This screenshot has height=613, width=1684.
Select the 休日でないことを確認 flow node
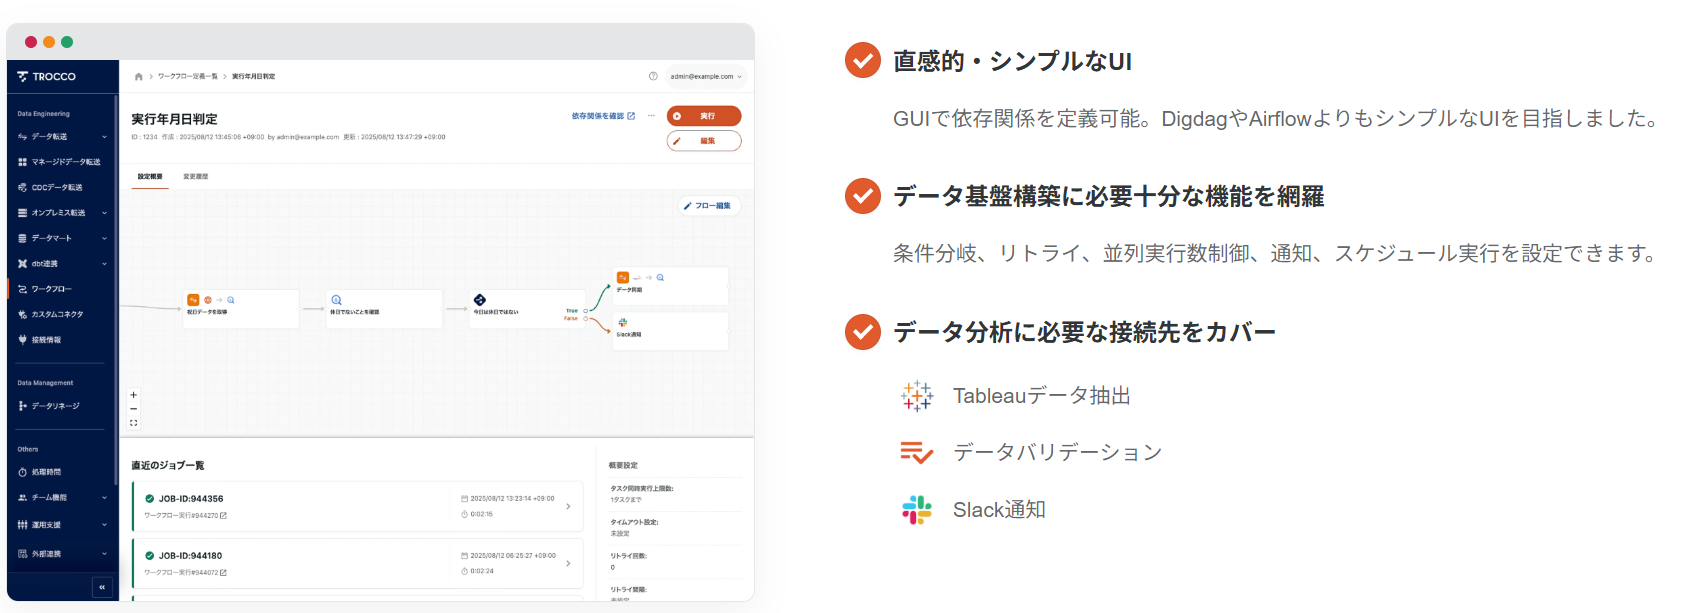point(384,309)
